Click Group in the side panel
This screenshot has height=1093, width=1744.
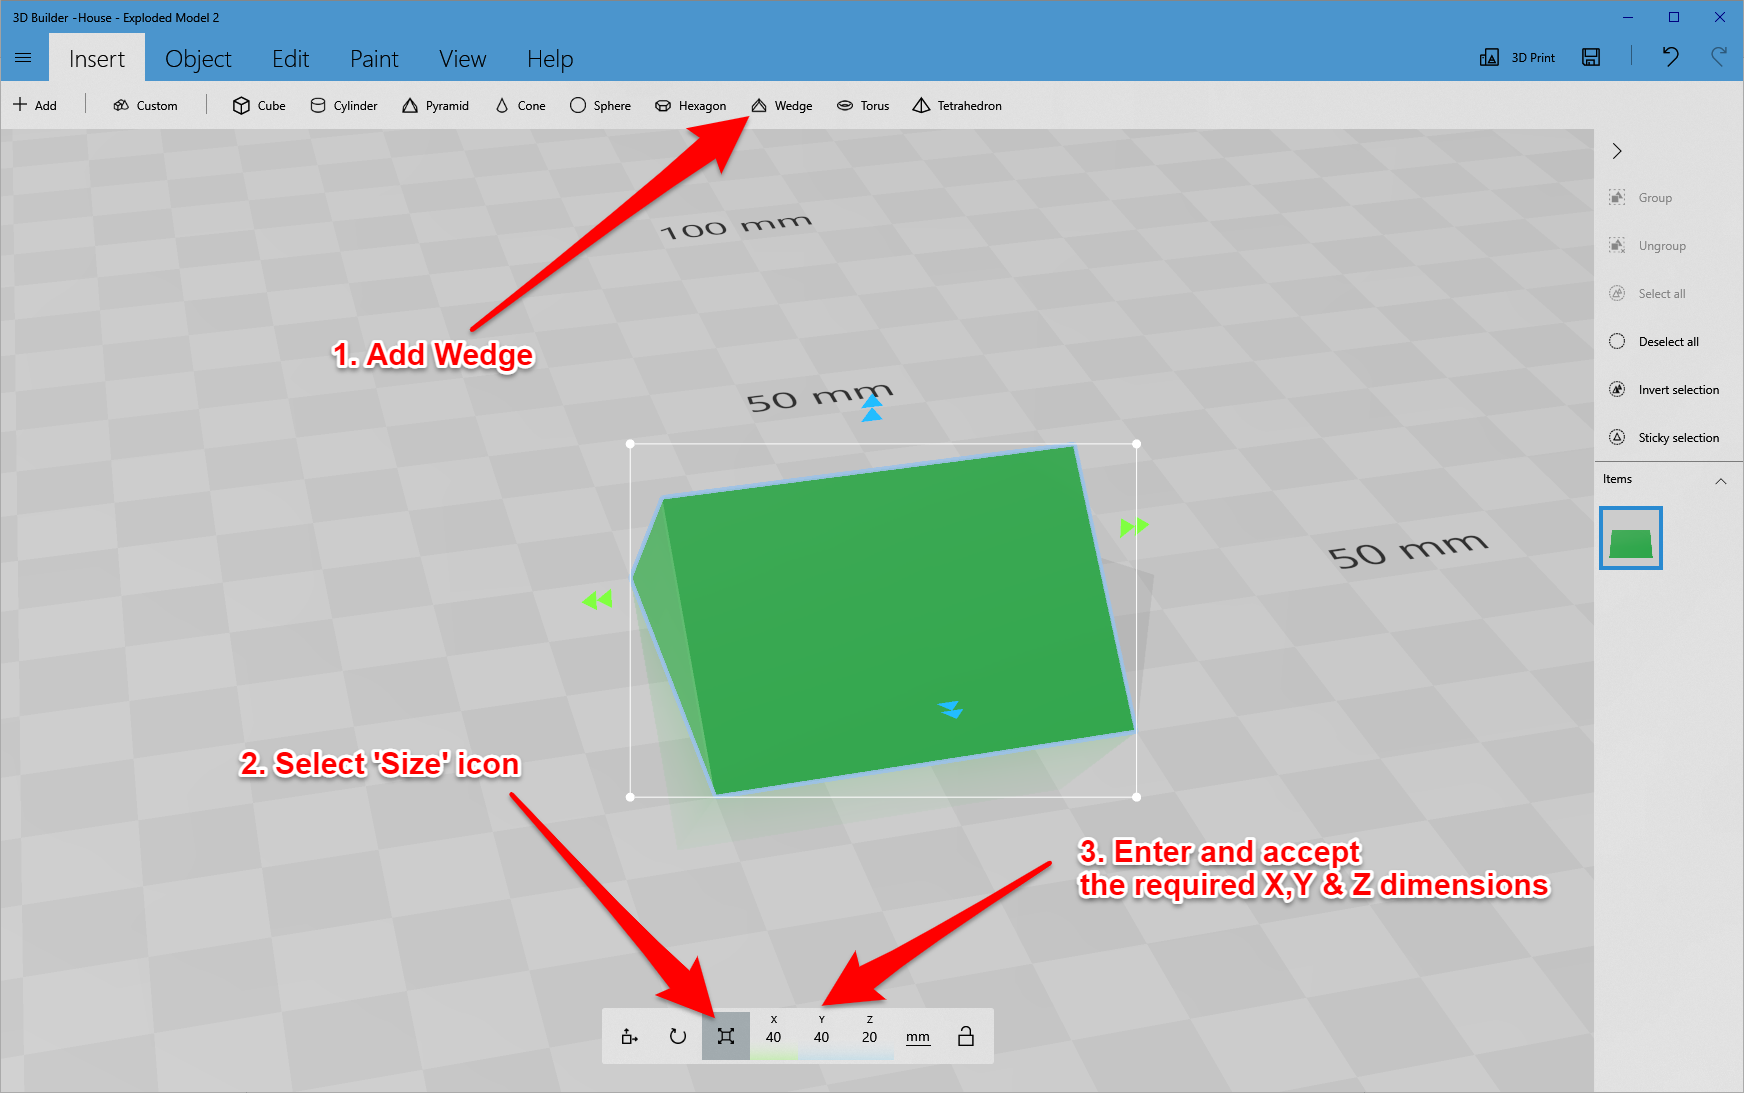tap(1641, 198)
